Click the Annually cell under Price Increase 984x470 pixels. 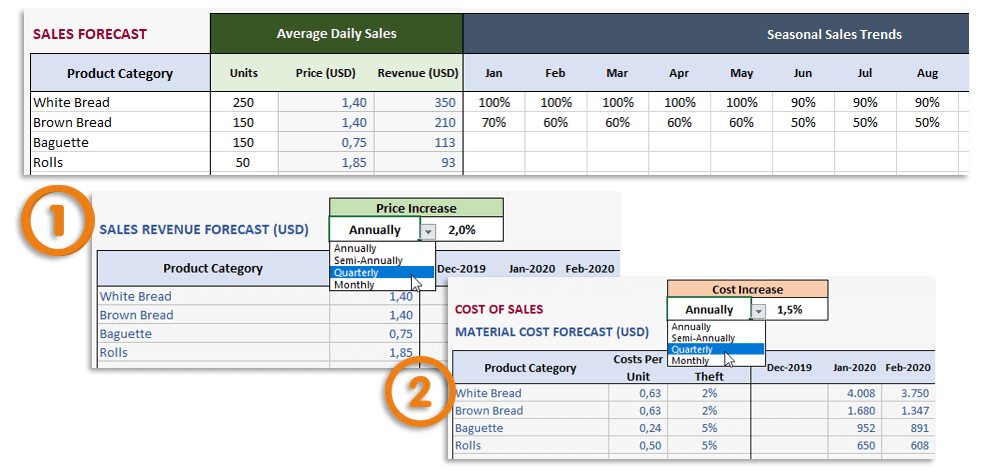click(375, 230)
